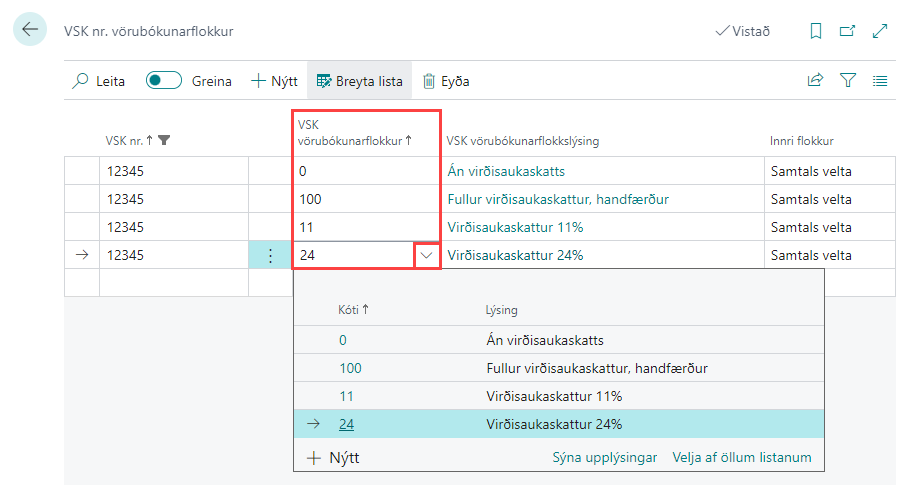Expand the VSK vörubókunarflokkur dropdown arrow
The image size is (900, 485).
[427, 255]
